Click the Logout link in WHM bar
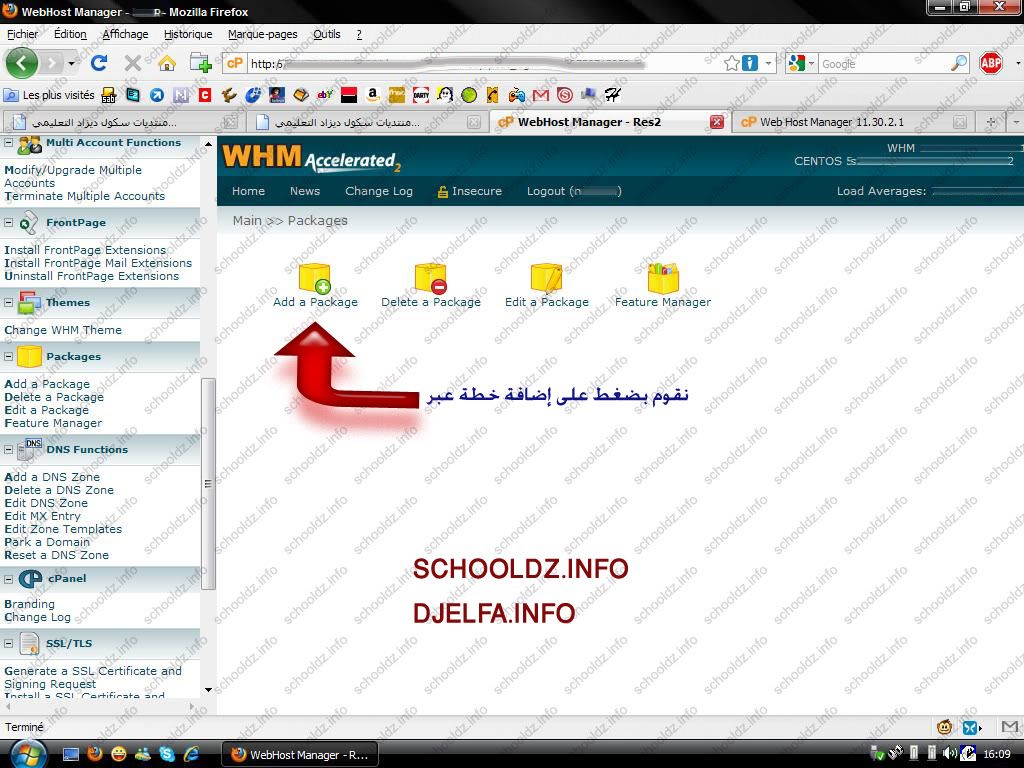The height and width of the screenshot is (768, 1024). pyautogui.click(x=574, y=191)
